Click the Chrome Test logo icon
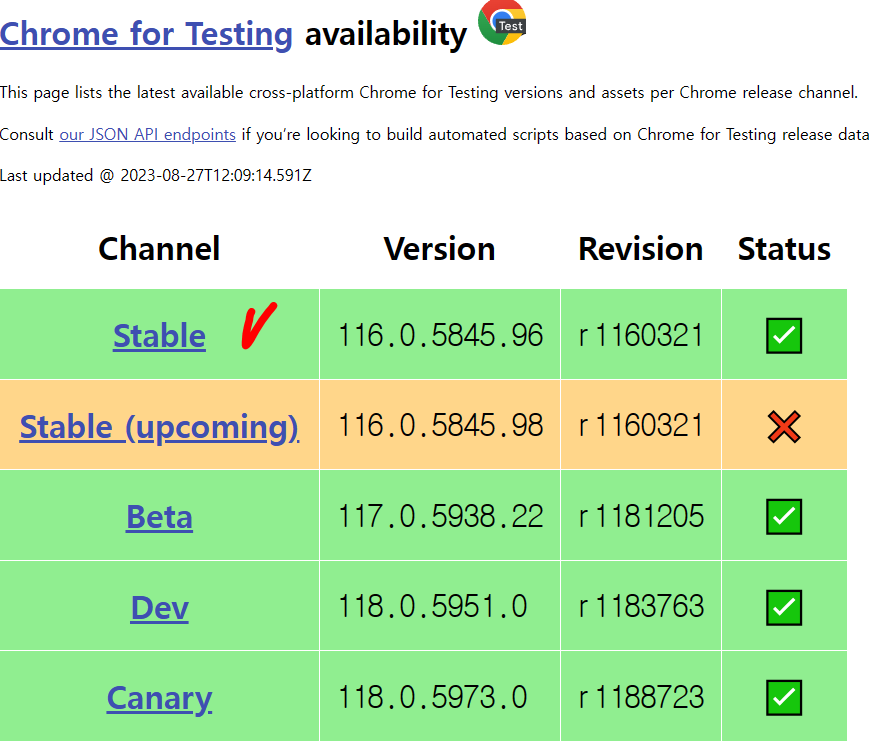The image size is (869, 755). click(502, 22)
